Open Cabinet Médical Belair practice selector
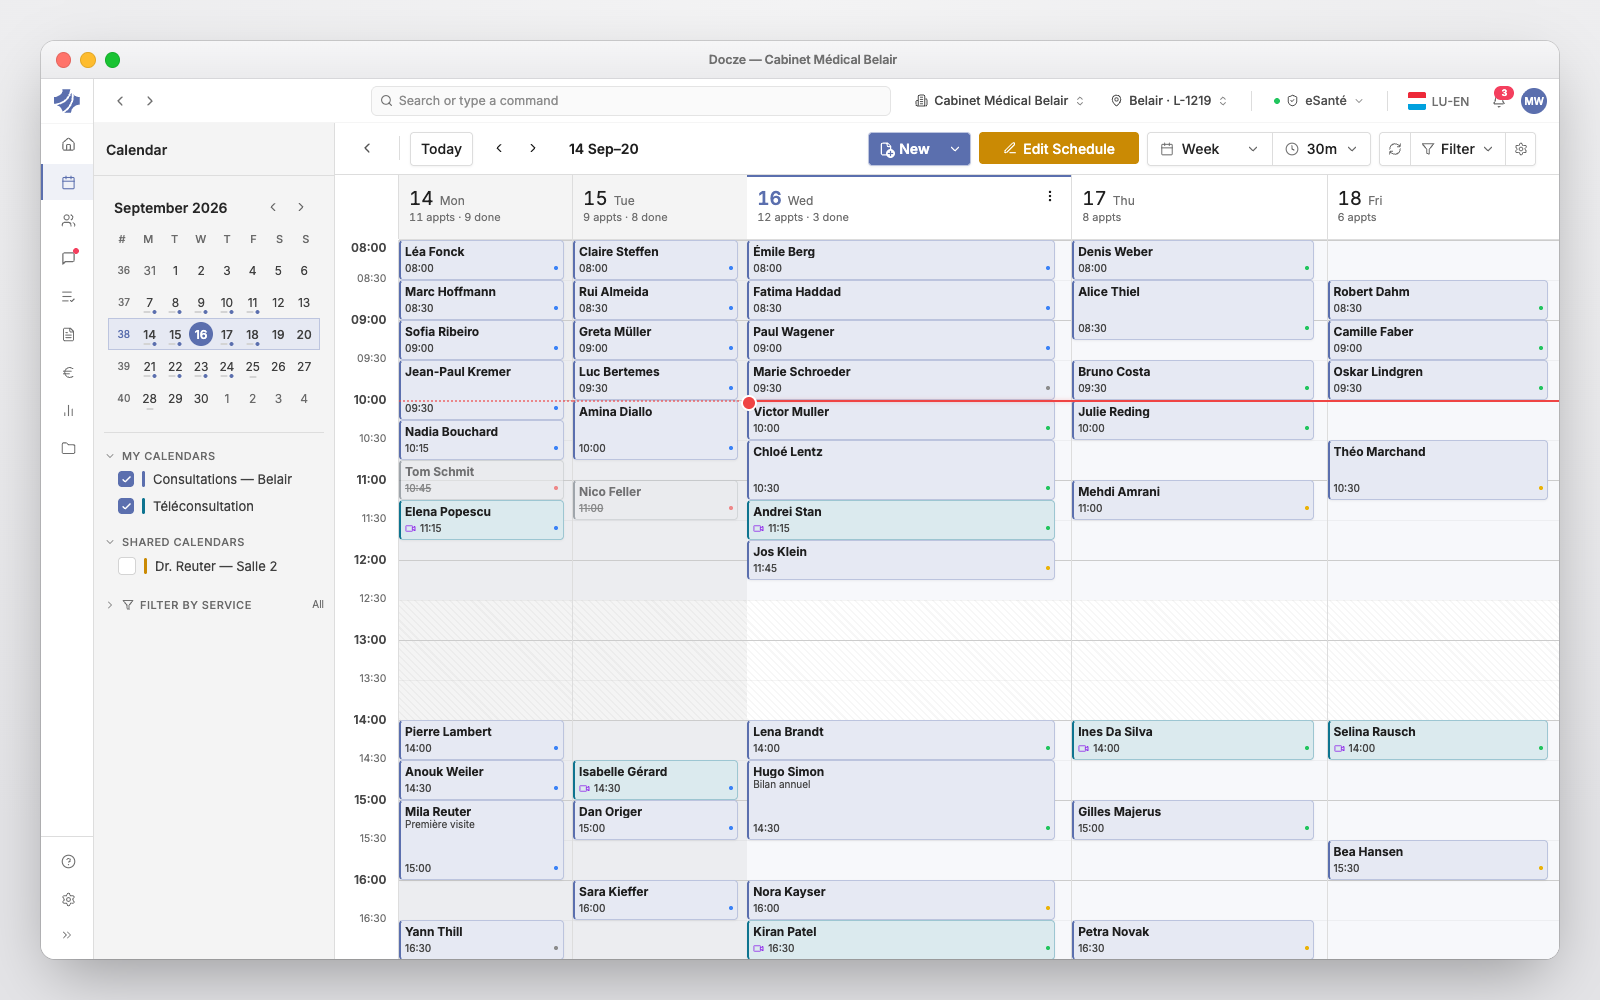 tap(999, 101)
